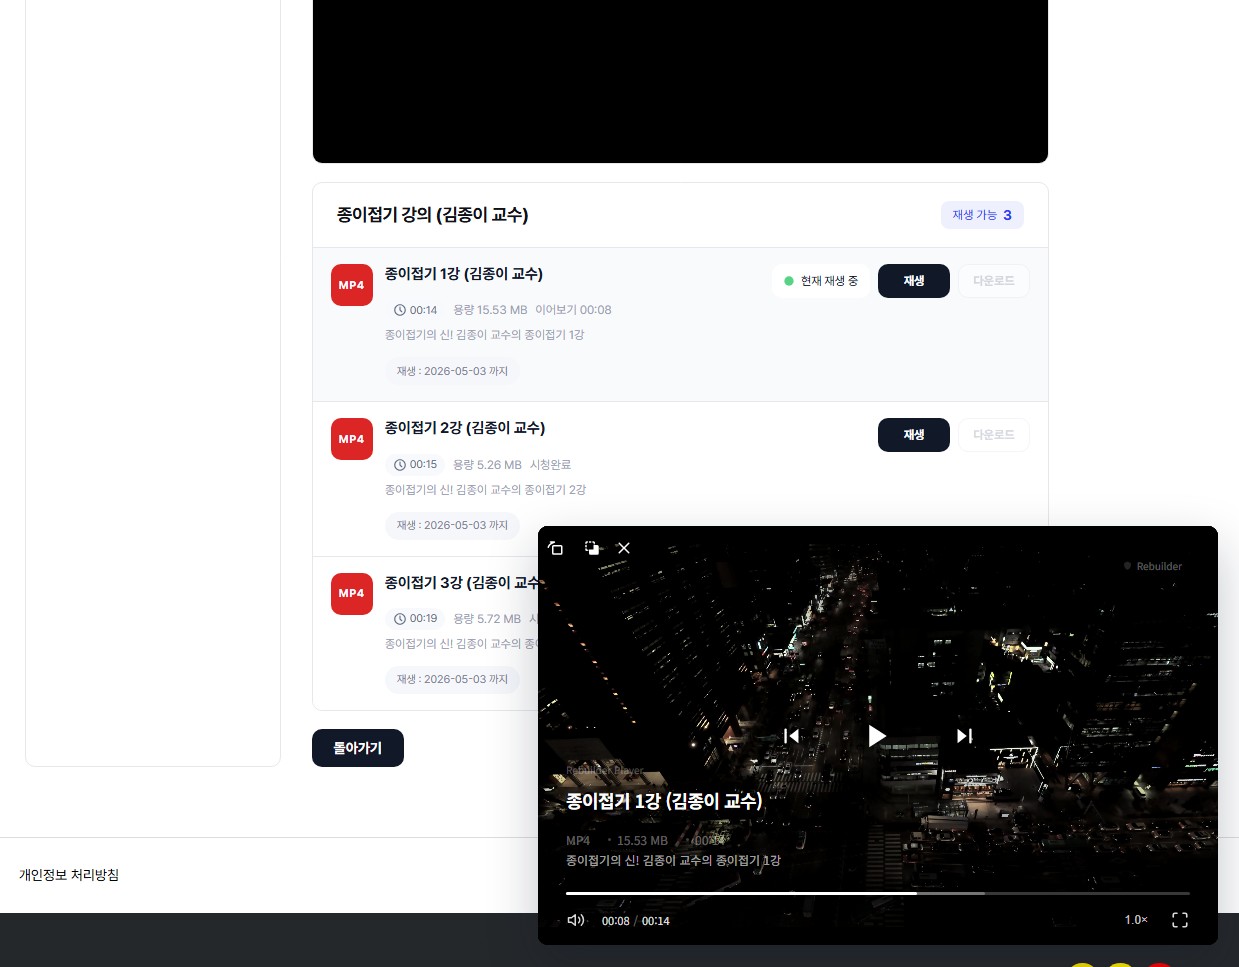Screen dimensions: 1239x967
Task: Enter fullscreen mode in the video player
Action: point(1180,920)
